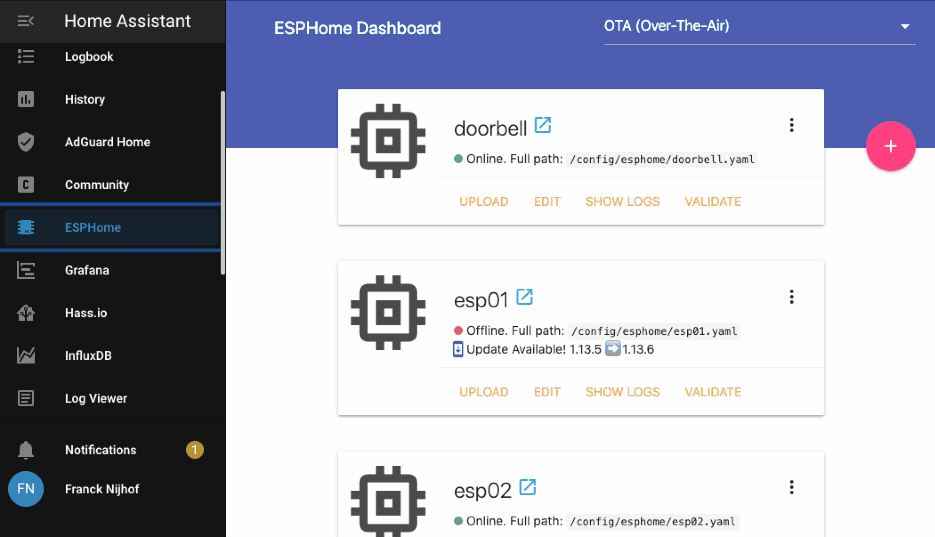Validate the doorbell configuration

713,201
